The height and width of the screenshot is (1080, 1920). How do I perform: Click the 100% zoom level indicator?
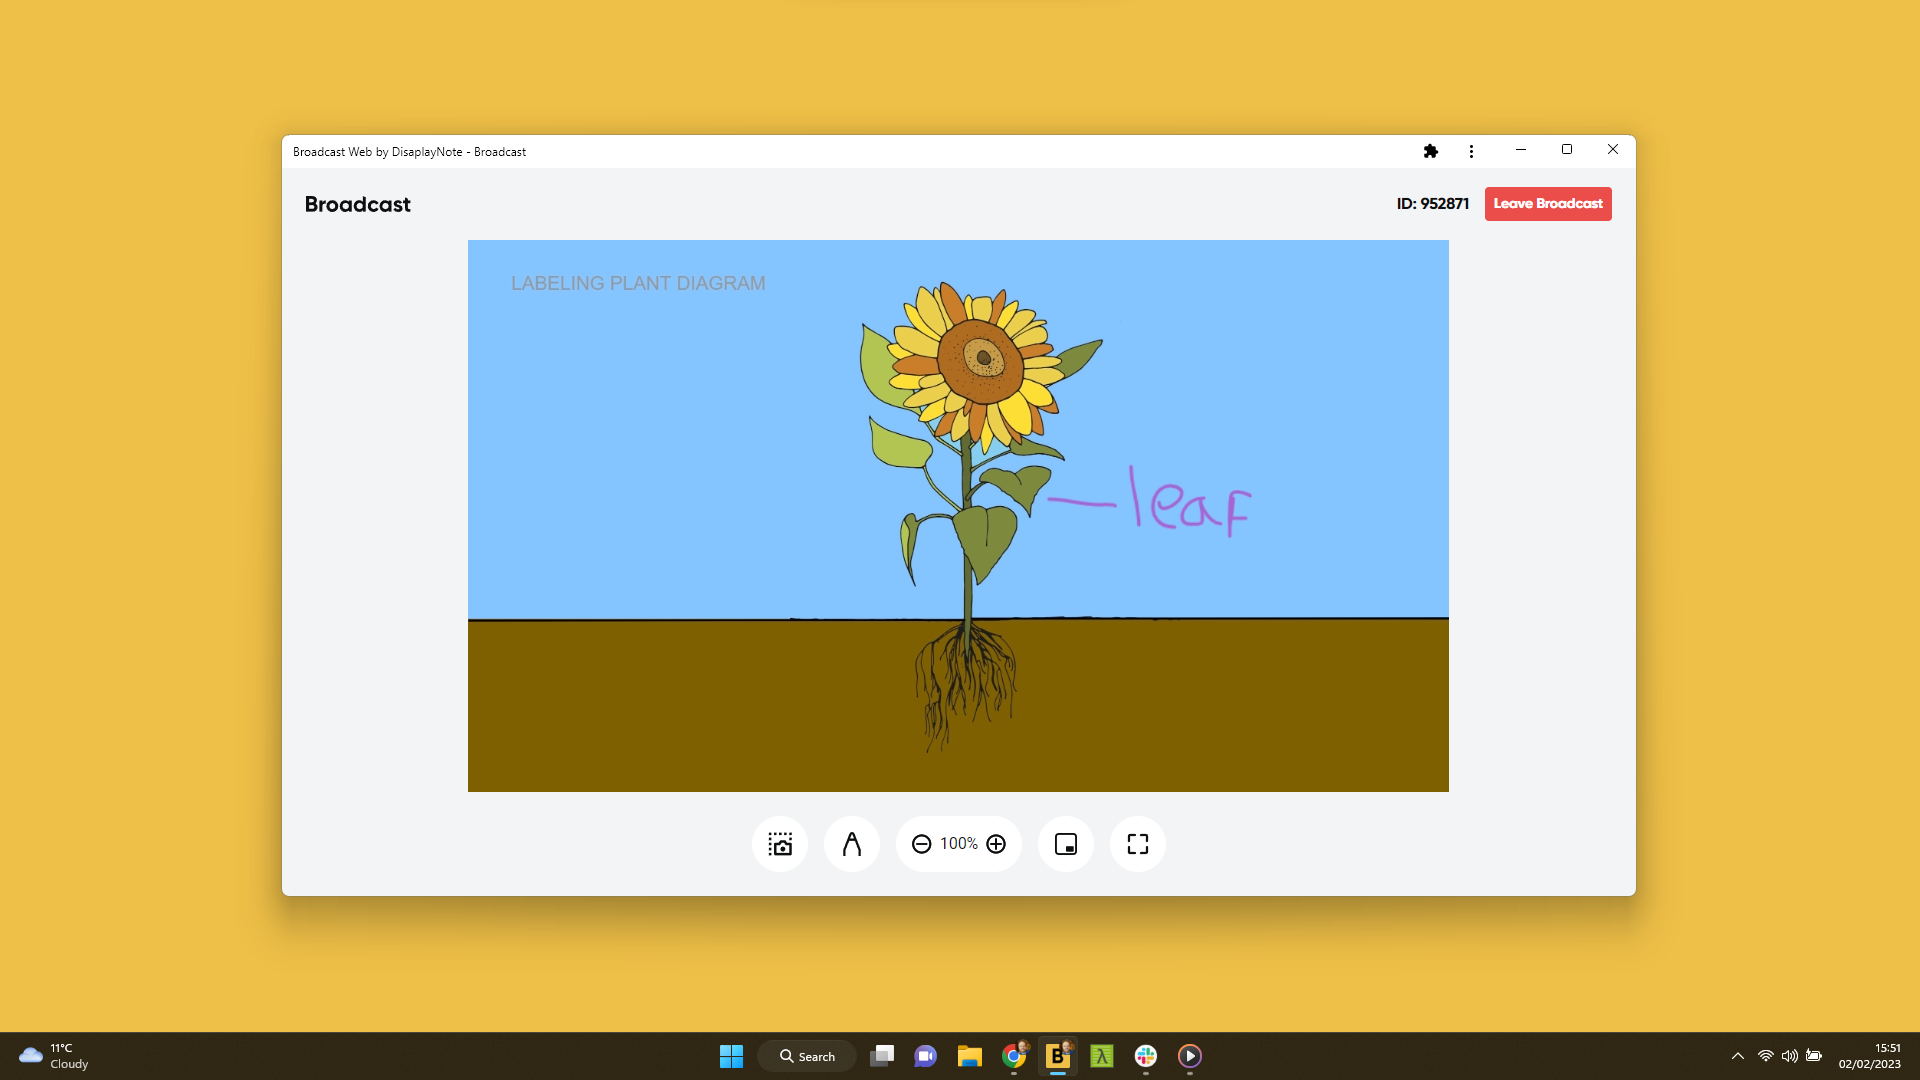(x=958, y=844)
